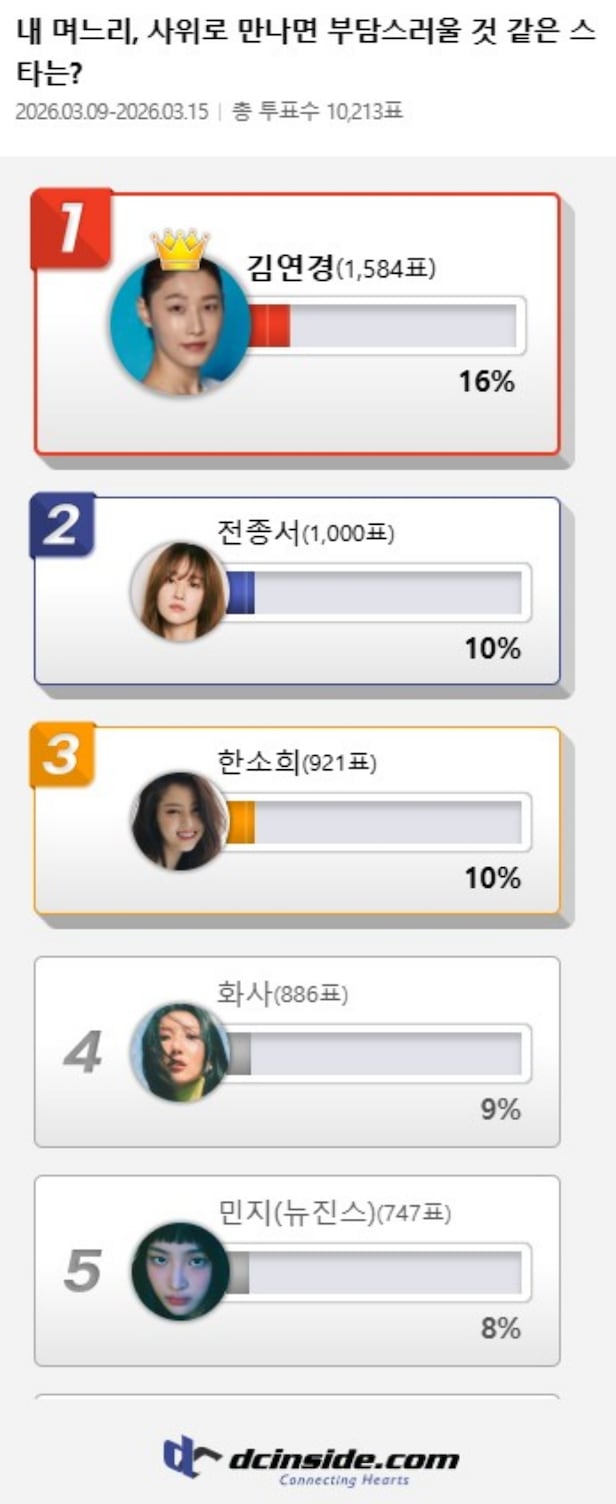Open the profile photo beside 민지(뉴진스)
Image resolution: width=616 pixels, height=1504 pixels.
coord(180,1271)
